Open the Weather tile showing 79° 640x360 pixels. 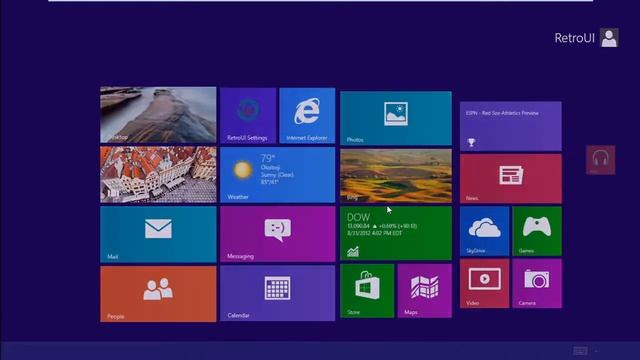278,175
